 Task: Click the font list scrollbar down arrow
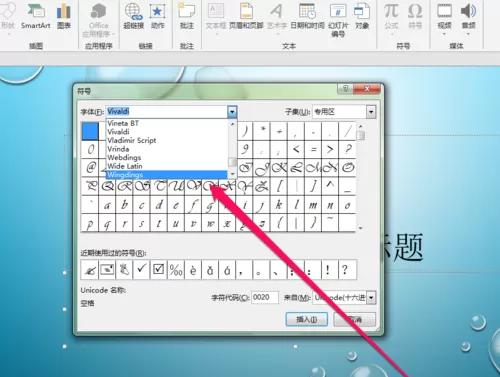232,174
